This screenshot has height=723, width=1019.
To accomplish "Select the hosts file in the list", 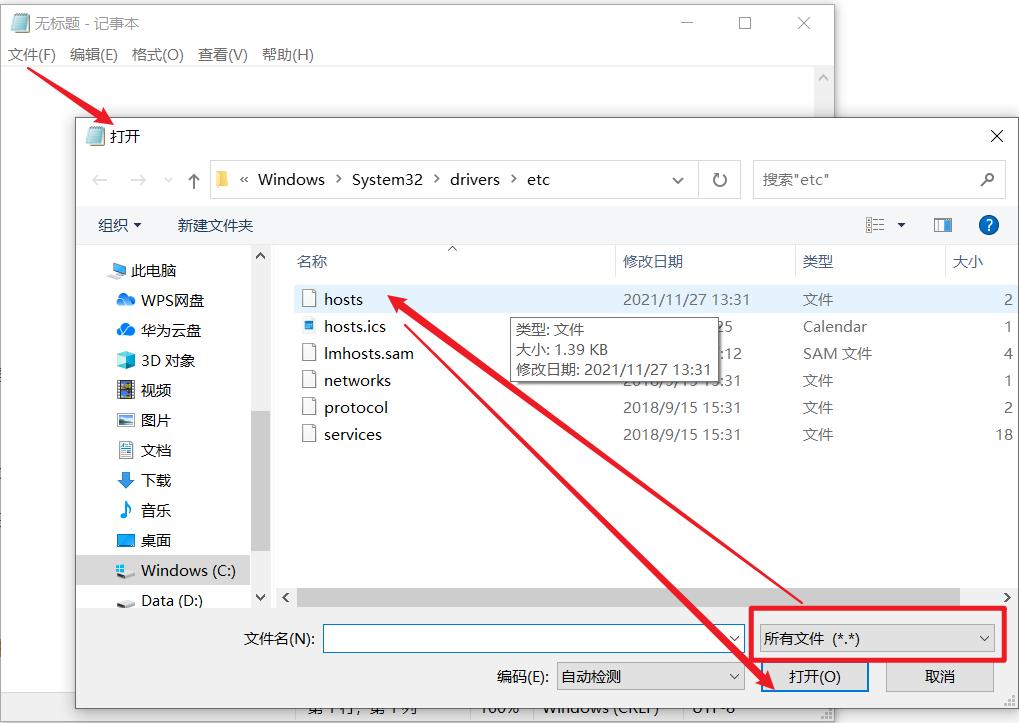I will point(344,298).
